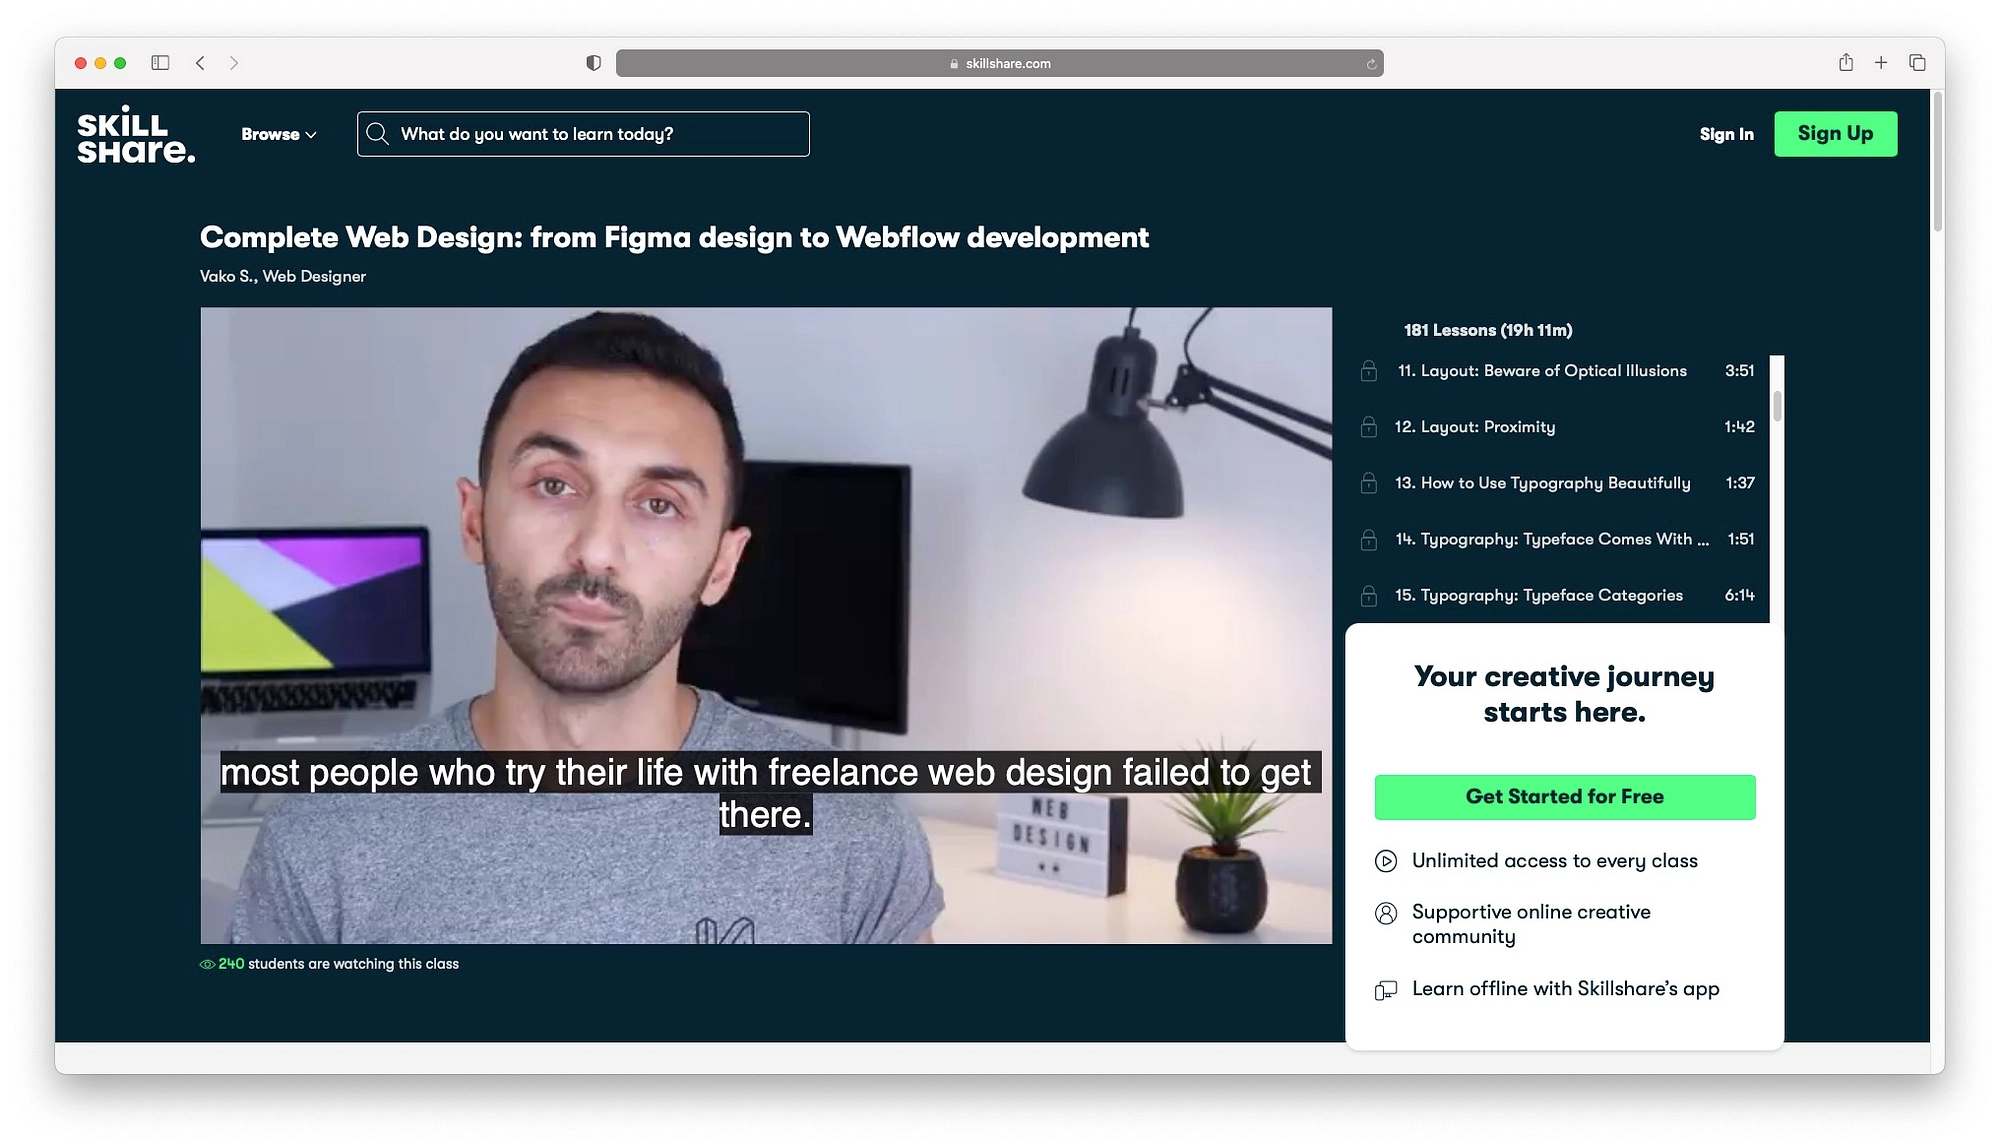This screenshot has width=2000, height=1147.
Task: Click the Vako S. Web Designer link
Action: [283, 276]
